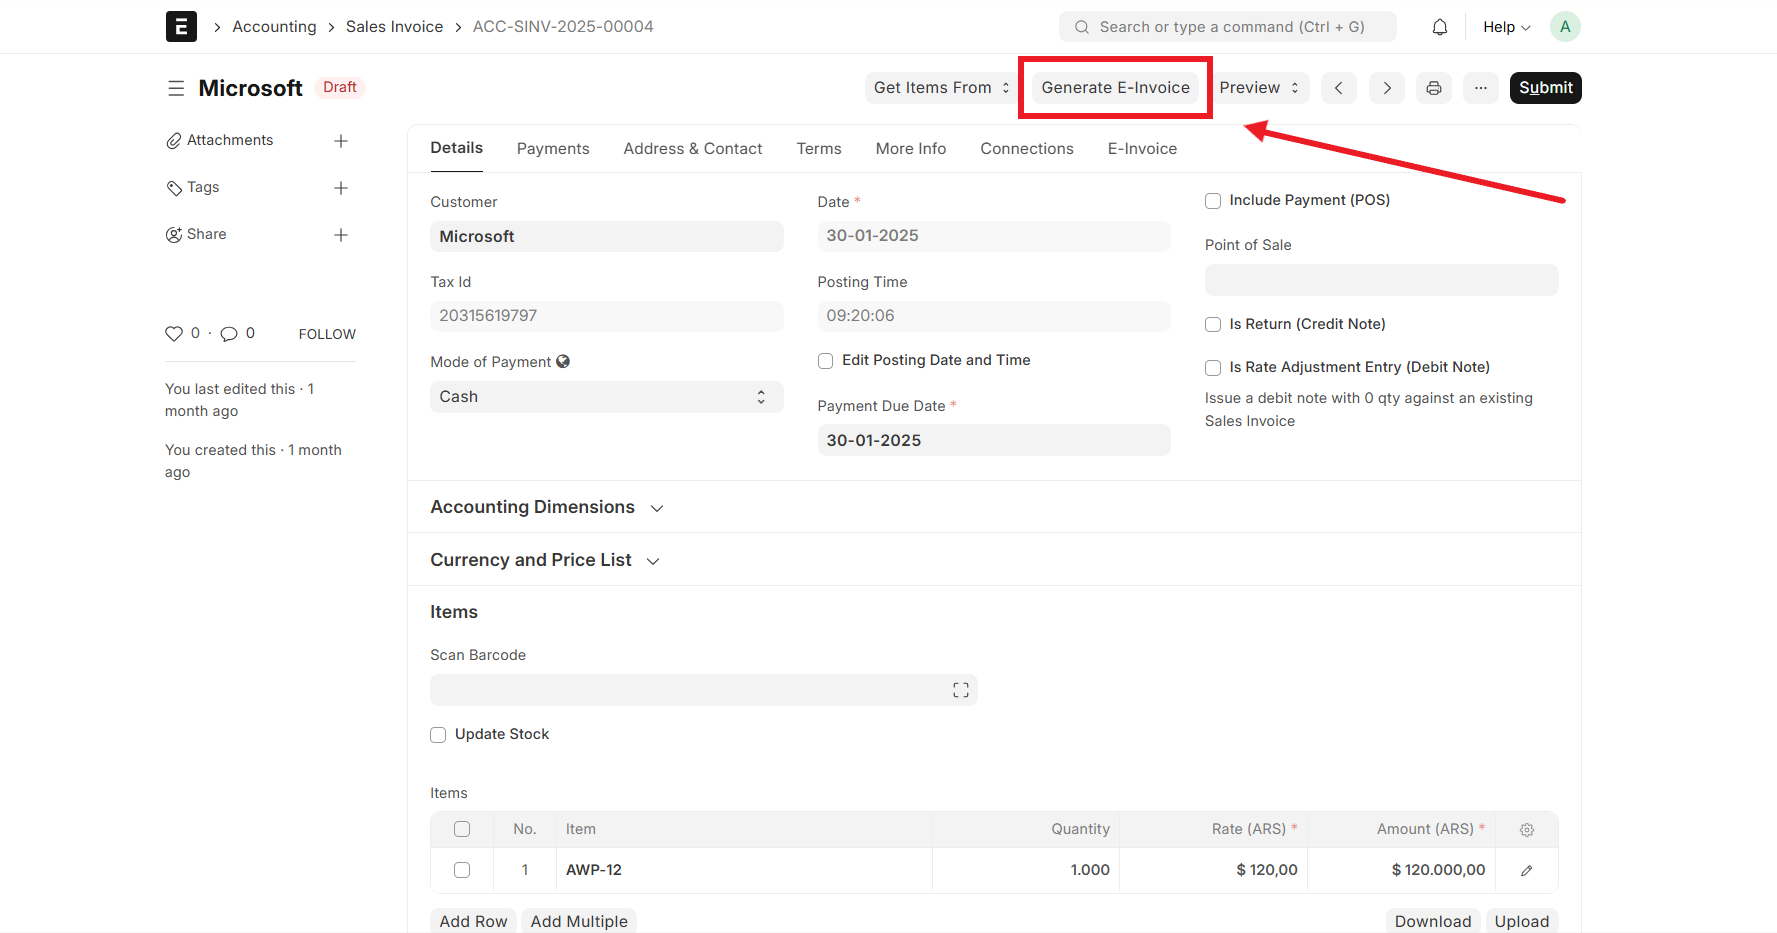The height and width of the screenshot is (933, 1777).
Task: Switch to the Payments tab
Action: point(553,148)
